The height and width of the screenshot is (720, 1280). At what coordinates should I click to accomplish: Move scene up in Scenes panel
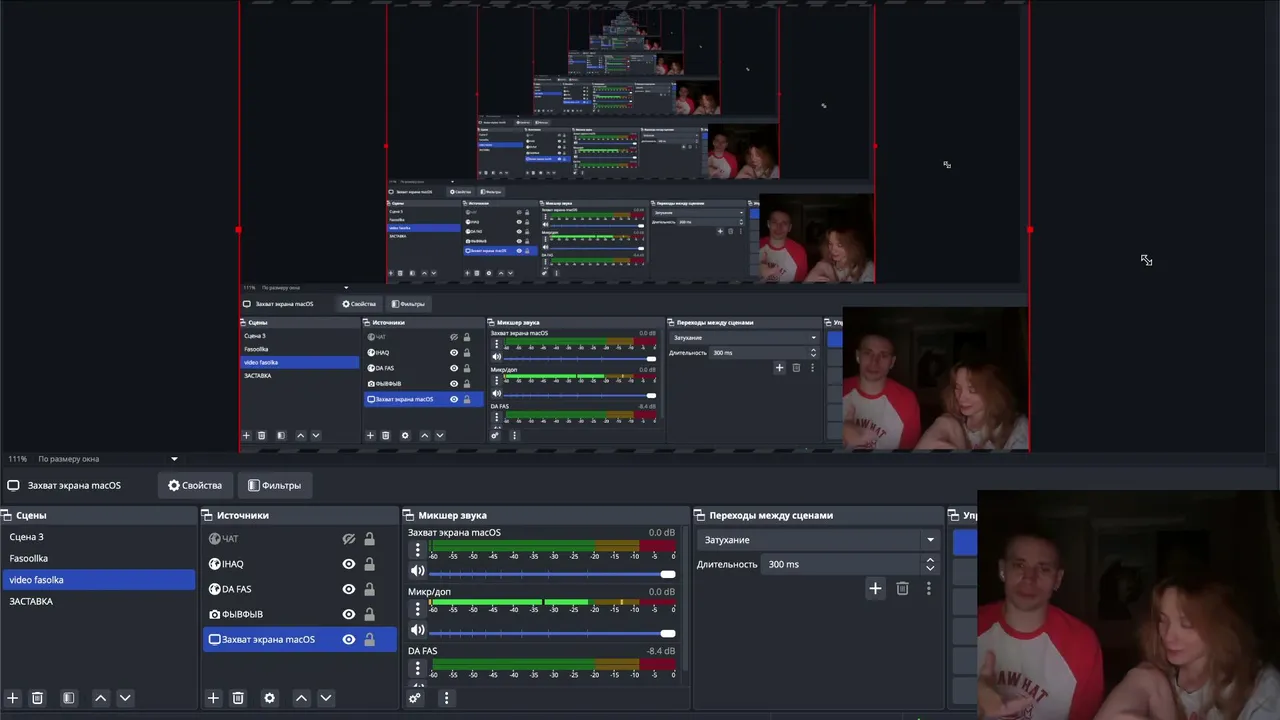point(100,698)
